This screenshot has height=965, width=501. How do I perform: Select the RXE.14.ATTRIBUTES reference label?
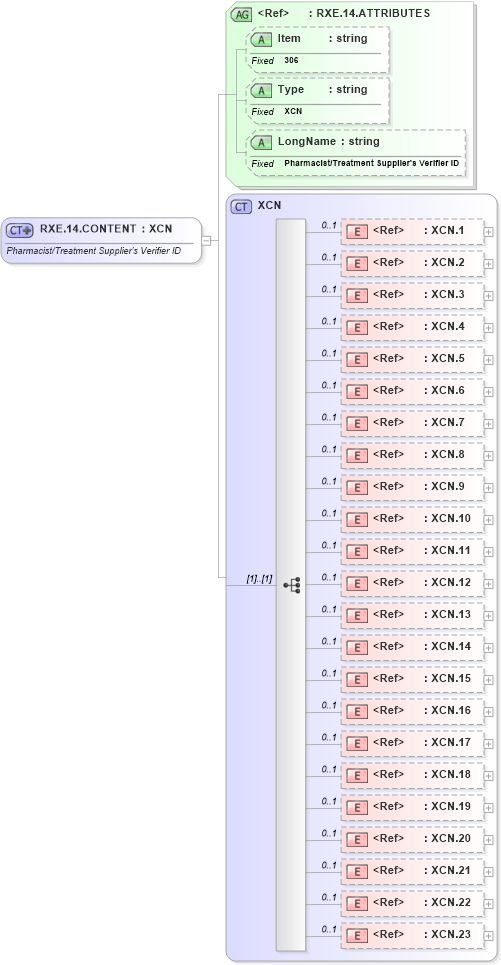(x=343, y=13)
